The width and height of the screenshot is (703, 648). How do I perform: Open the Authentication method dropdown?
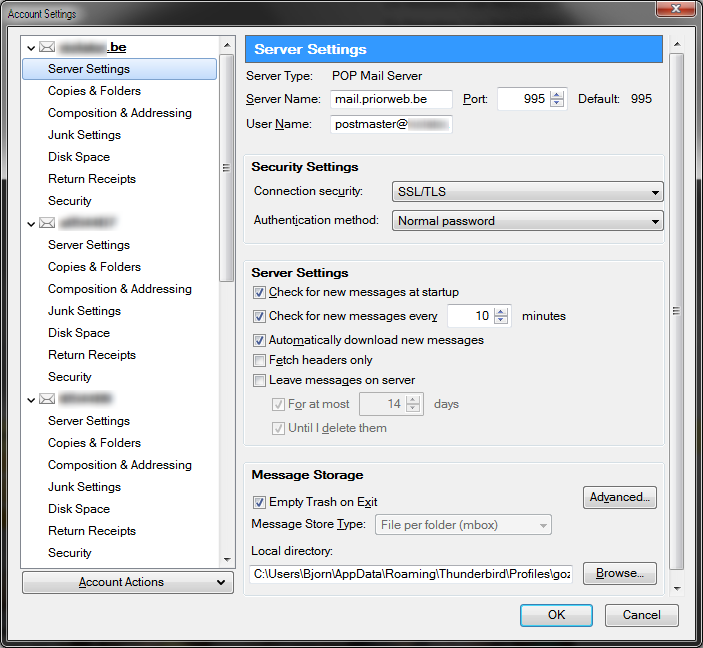click(527, 221)
